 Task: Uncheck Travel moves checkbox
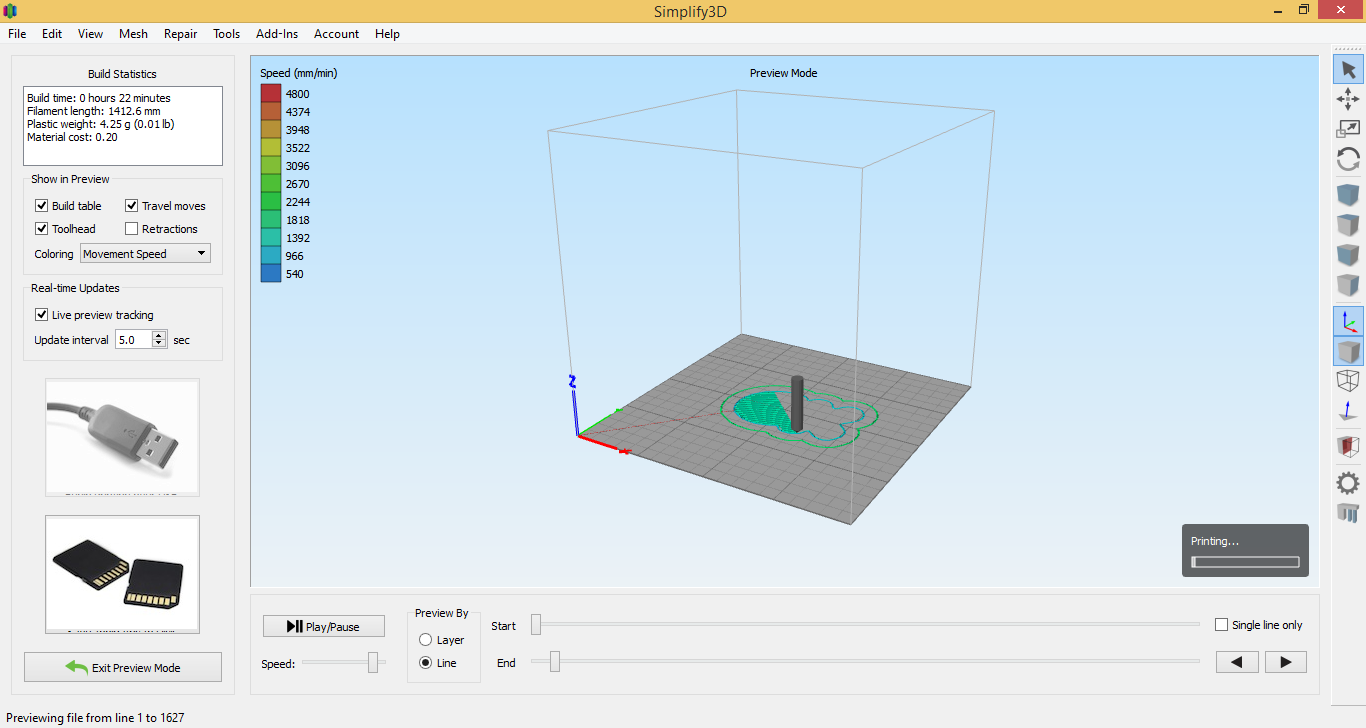pyautogui.click(x=132, y=206)
